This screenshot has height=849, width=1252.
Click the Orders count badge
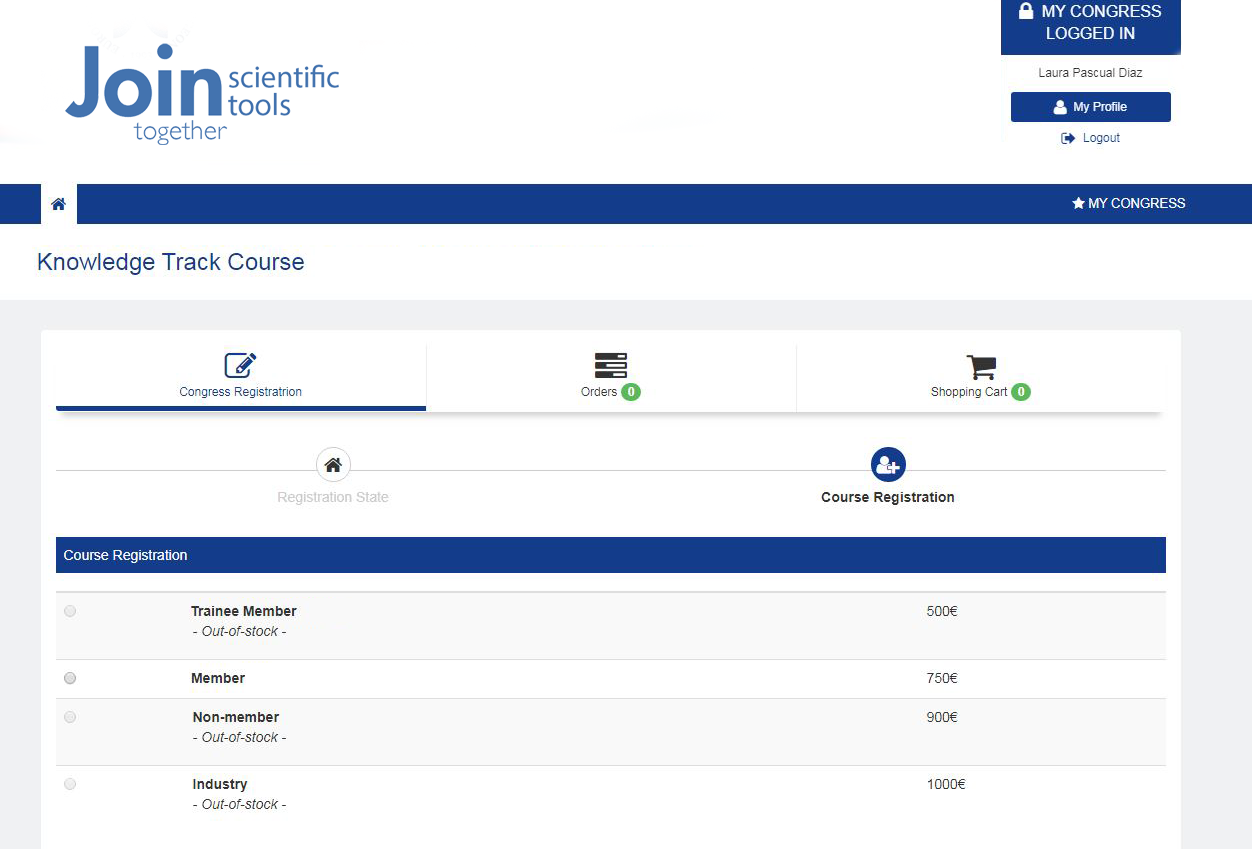[631, 392]
